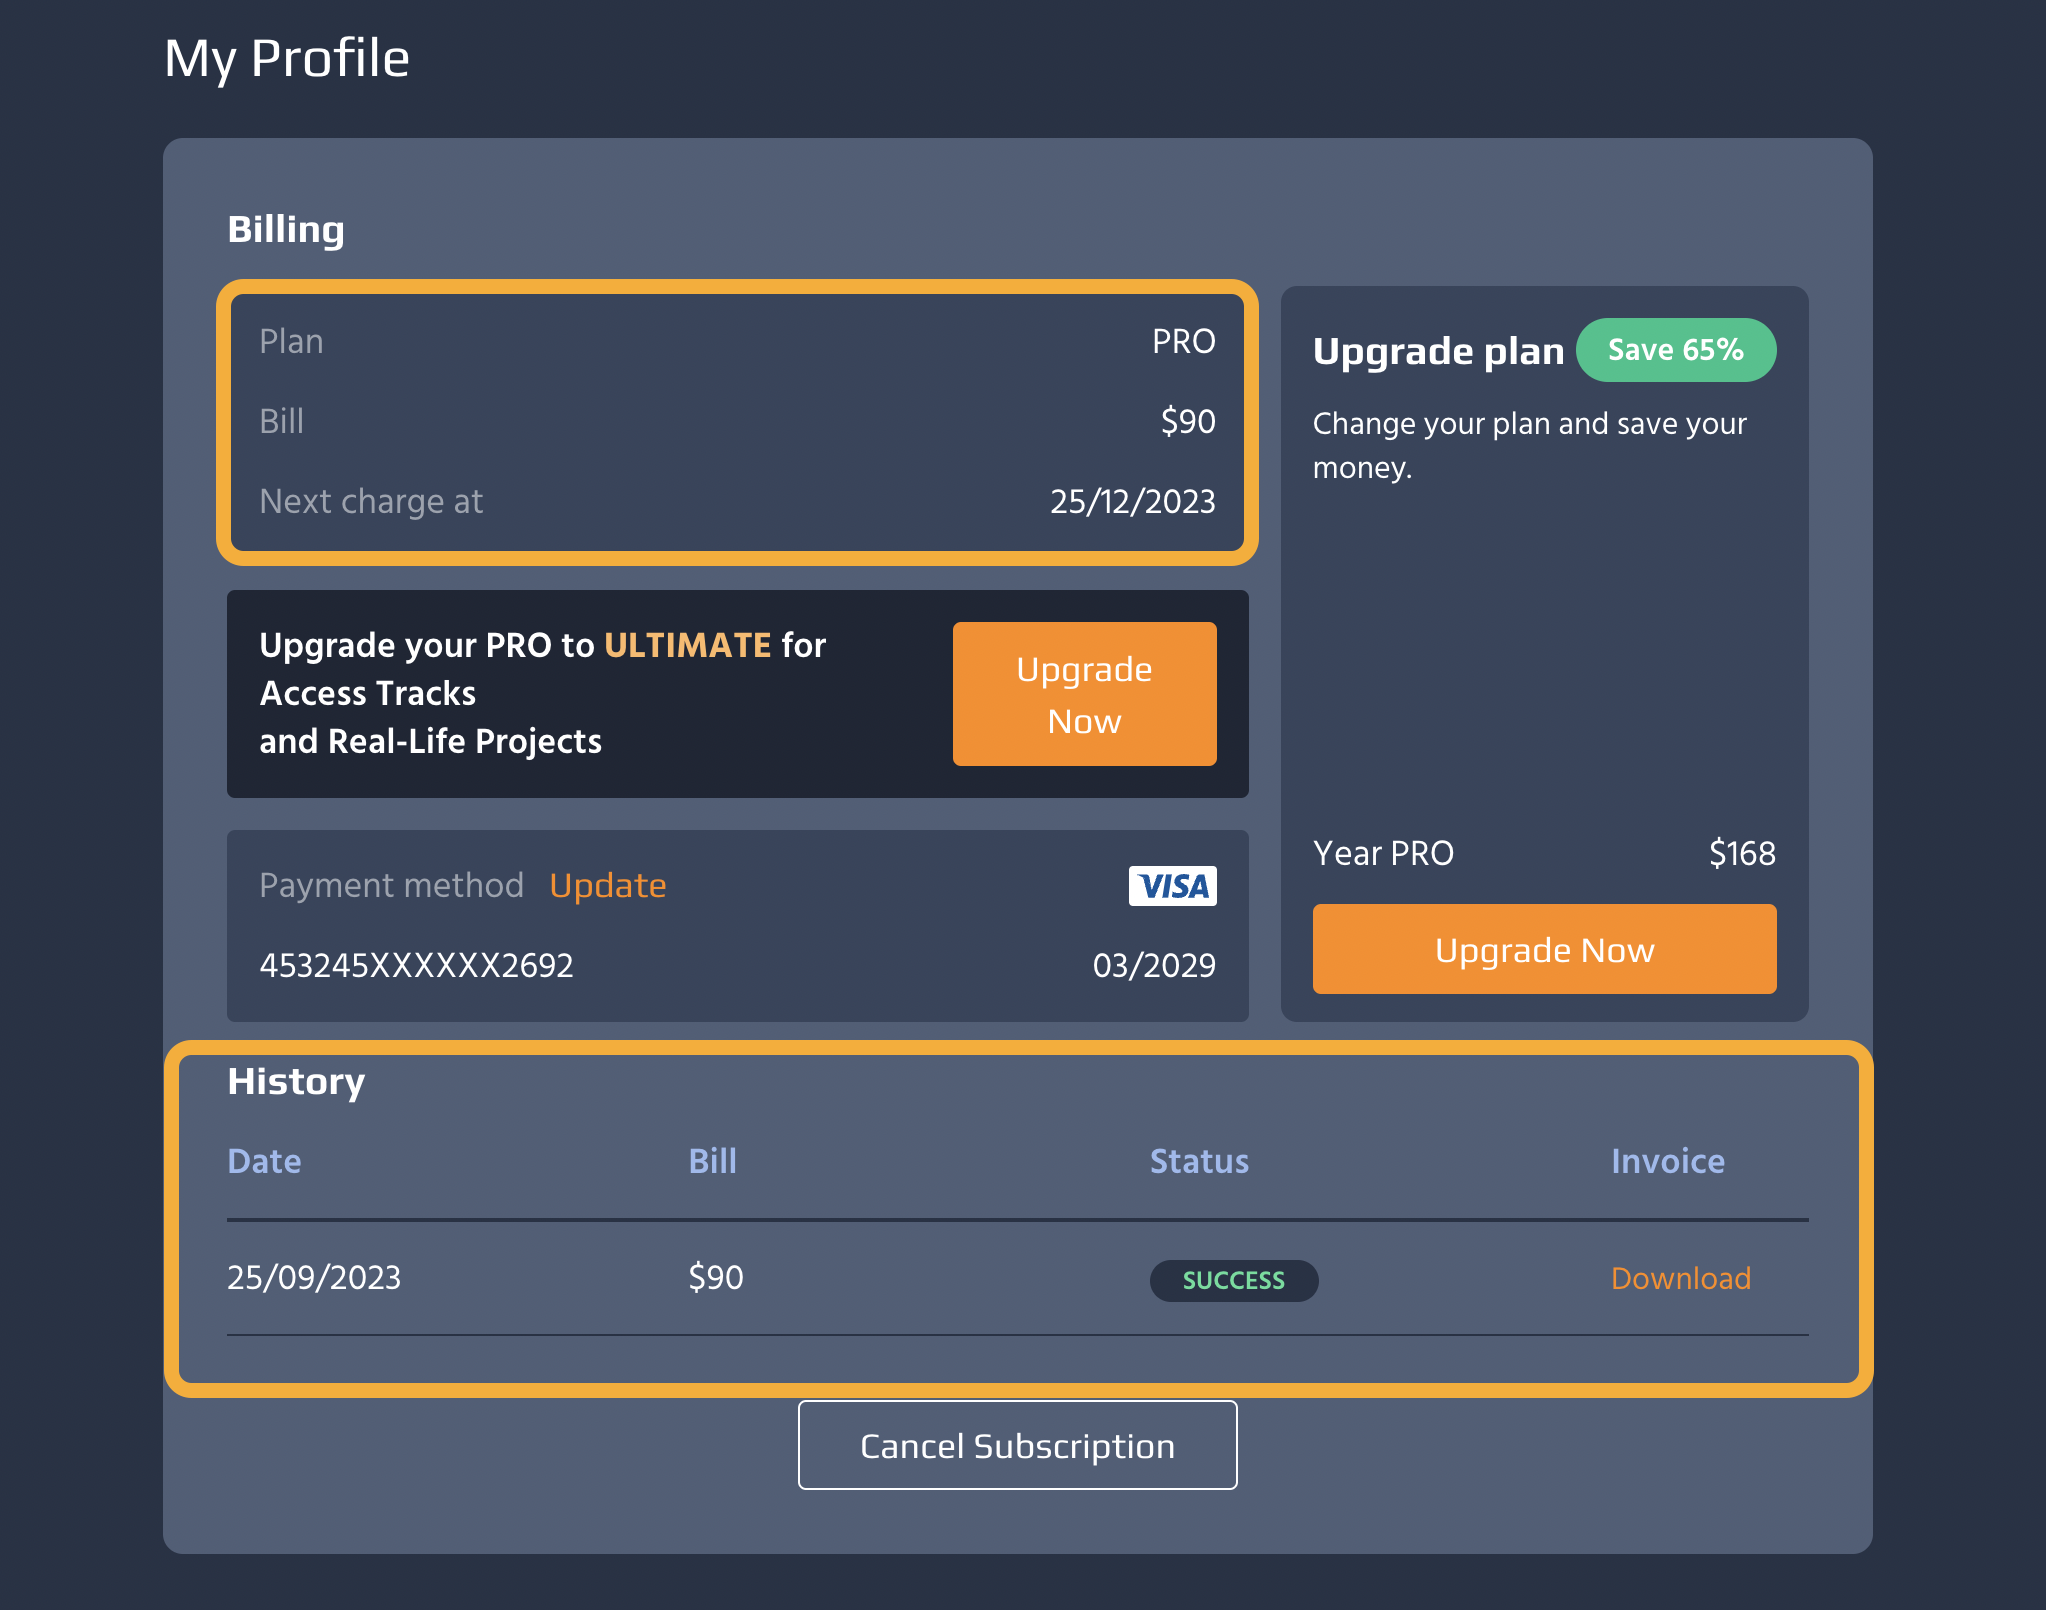This screenshot has width=2046, height=1610.
Task: Click the ULTIMATE highlighted text
Action: [687, 645]
